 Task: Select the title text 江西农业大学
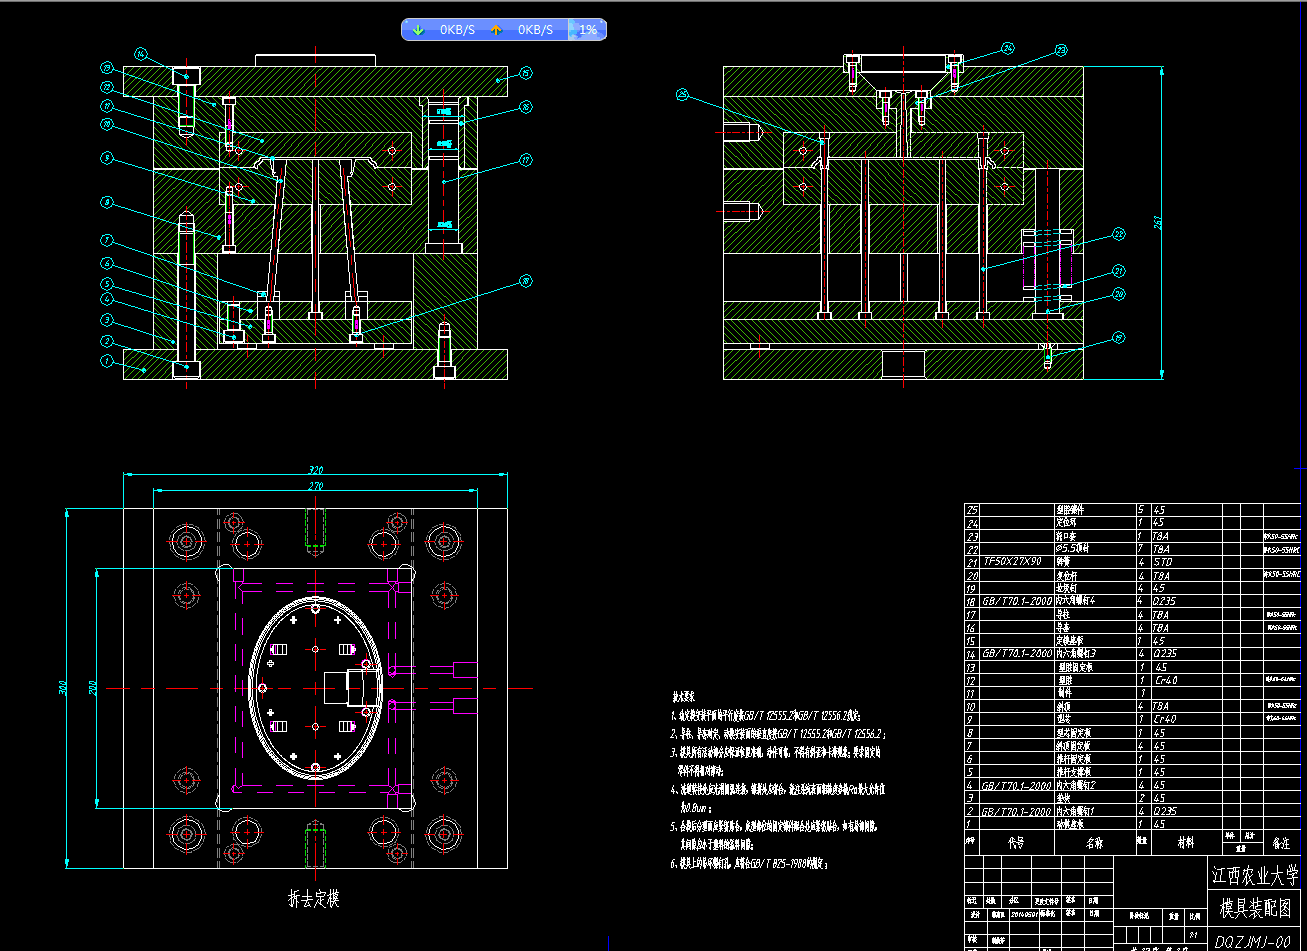[x=1255, y=876]
